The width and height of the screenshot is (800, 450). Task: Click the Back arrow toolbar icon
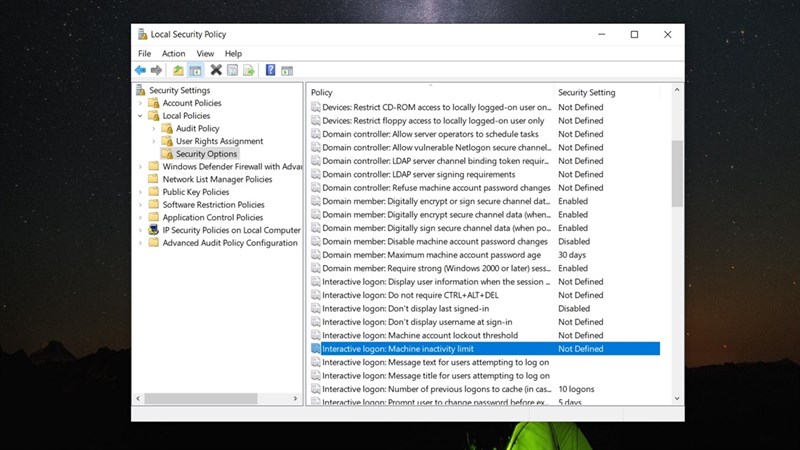click(140, 70)
